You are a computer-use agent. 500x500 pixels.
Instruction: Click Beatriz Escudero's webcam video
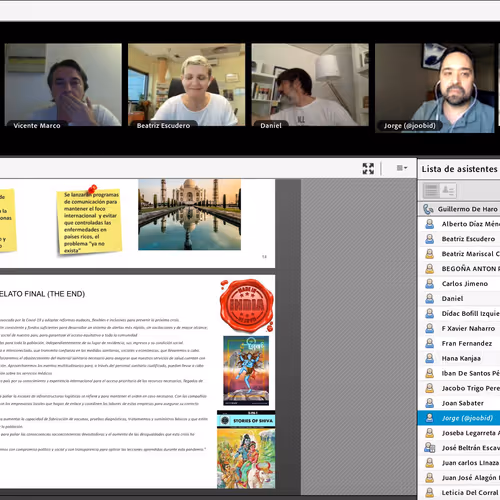[x=187, y=85]
